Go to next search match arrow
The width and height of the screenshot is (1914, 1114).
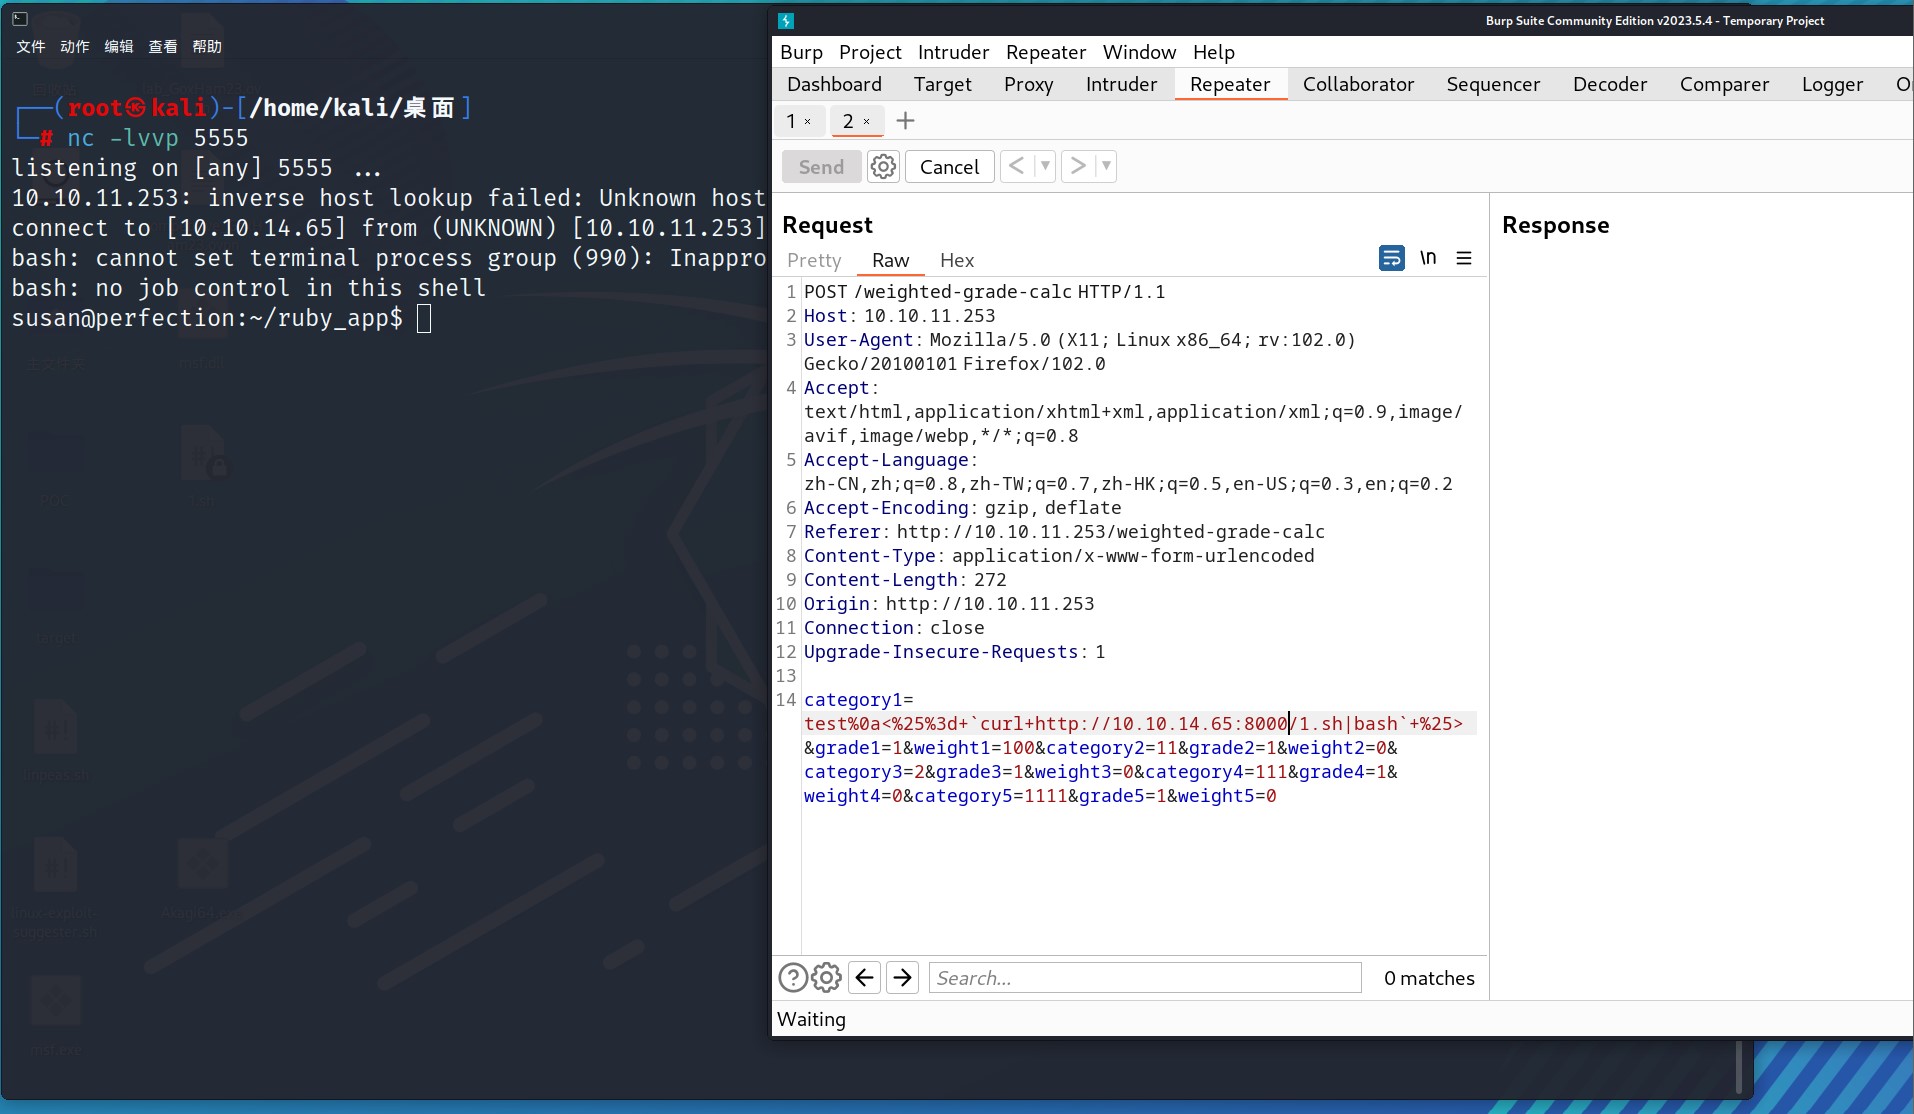pos(902,977)
